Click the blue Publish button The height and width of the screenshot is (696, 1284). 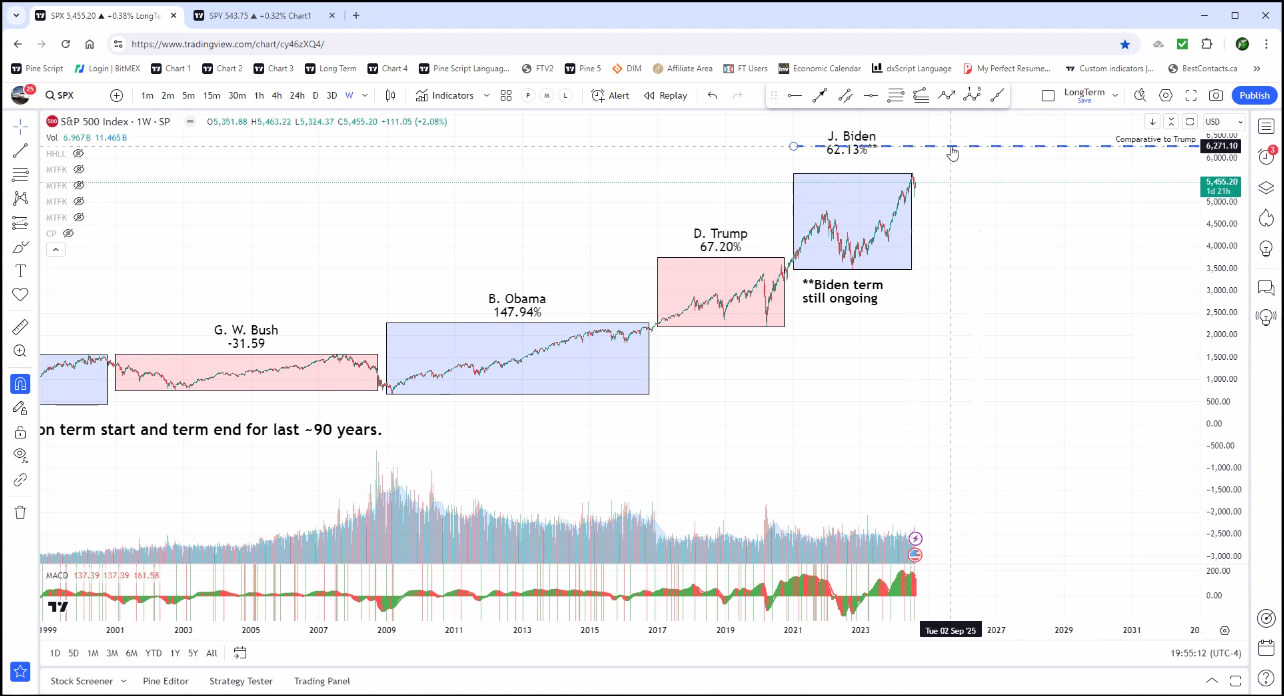(x=1254, y=96)
